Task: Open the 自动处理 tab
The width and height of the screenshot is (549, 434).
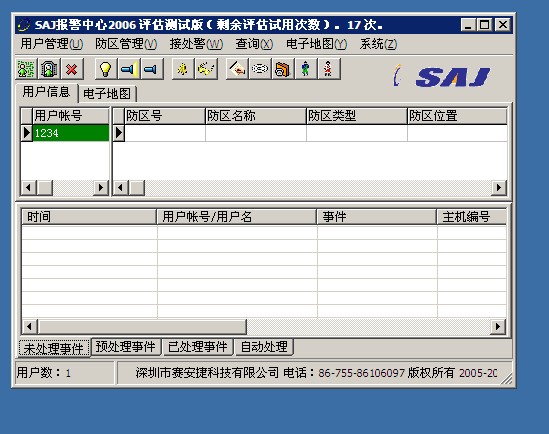Action: coord(264,347)
